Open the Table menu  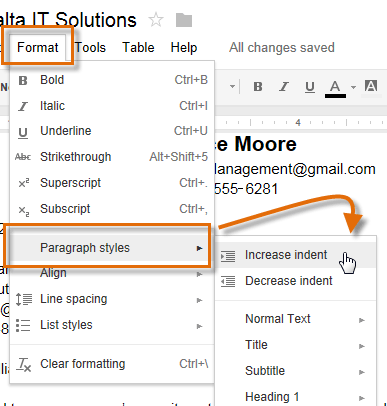point(138,47)
